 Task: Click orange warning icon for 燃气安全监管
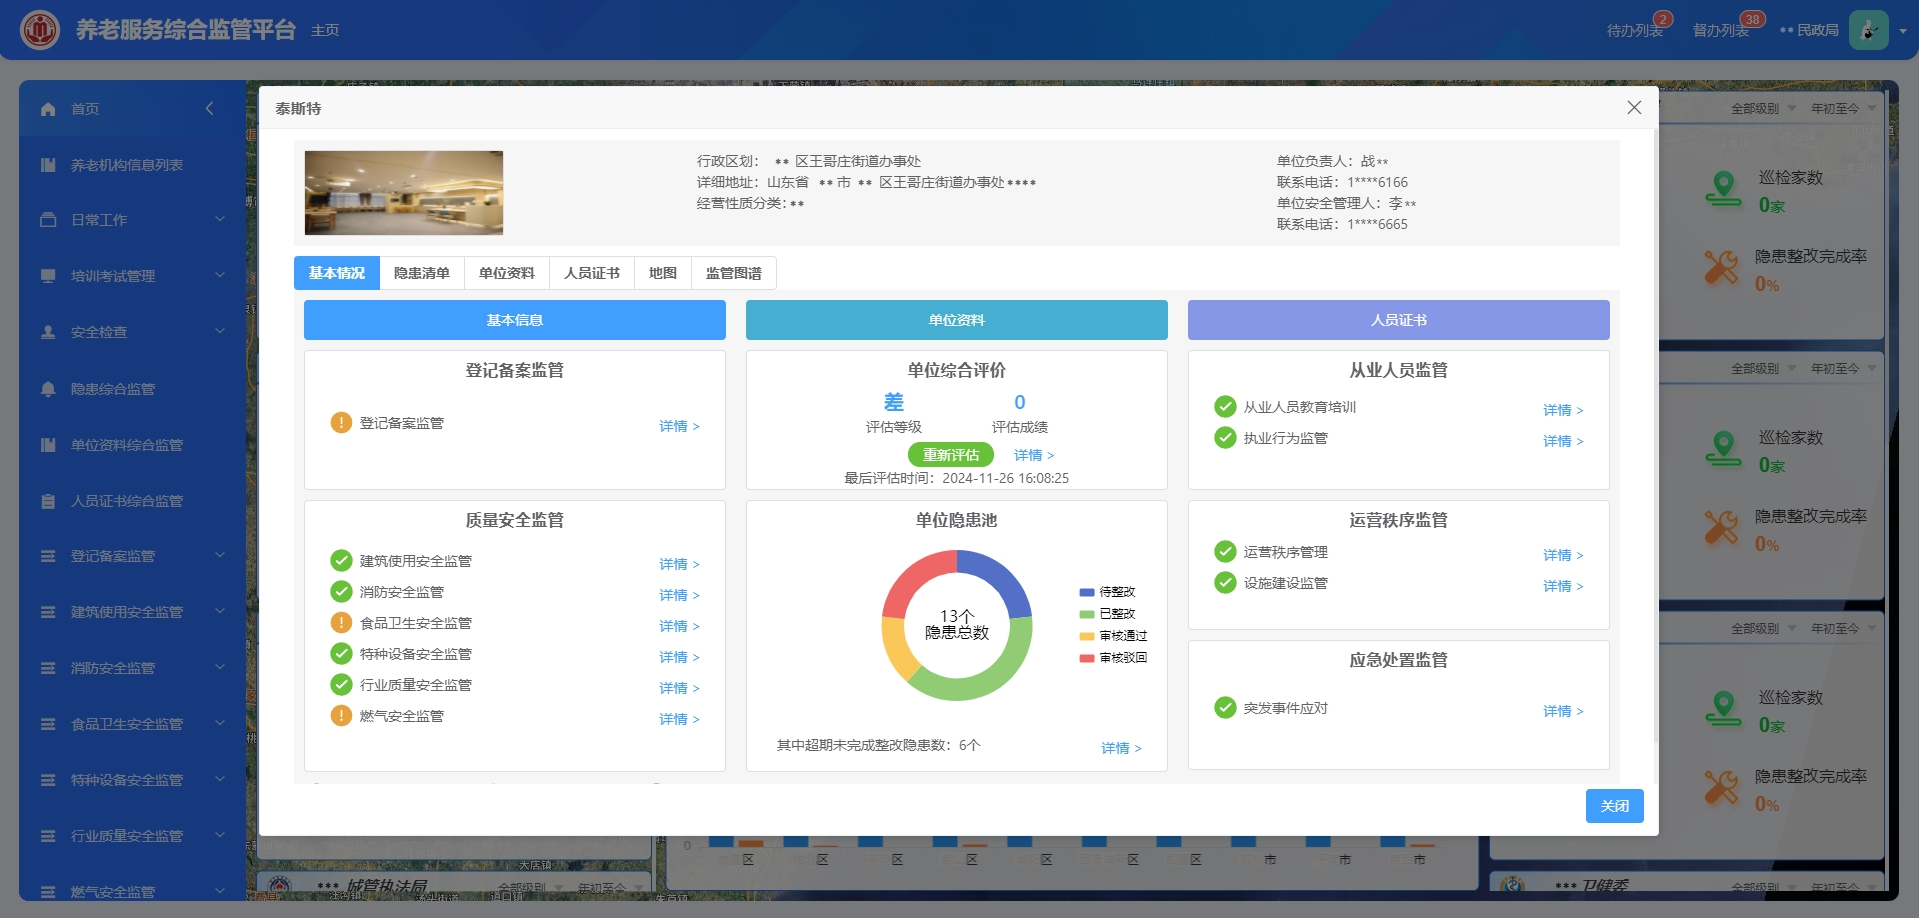pyautogui.click(x=341, y=716)
